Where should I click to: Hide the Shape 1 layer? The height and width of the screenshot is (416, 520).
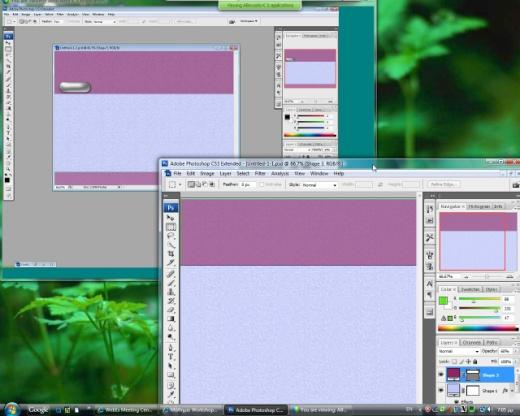(x=441, y=390)
